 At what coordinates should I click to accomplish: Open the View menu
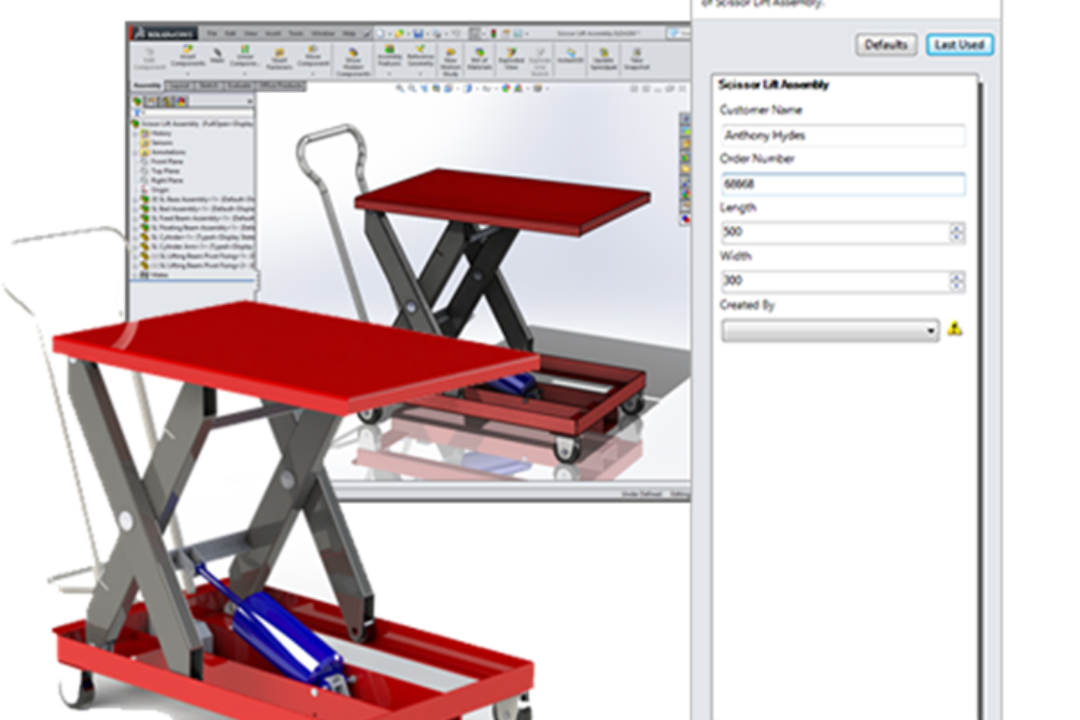(250, 34)
